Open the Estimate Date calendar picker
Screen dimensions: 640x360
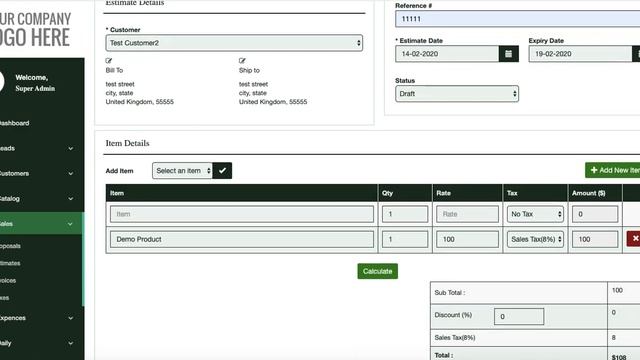click(509, 54)
